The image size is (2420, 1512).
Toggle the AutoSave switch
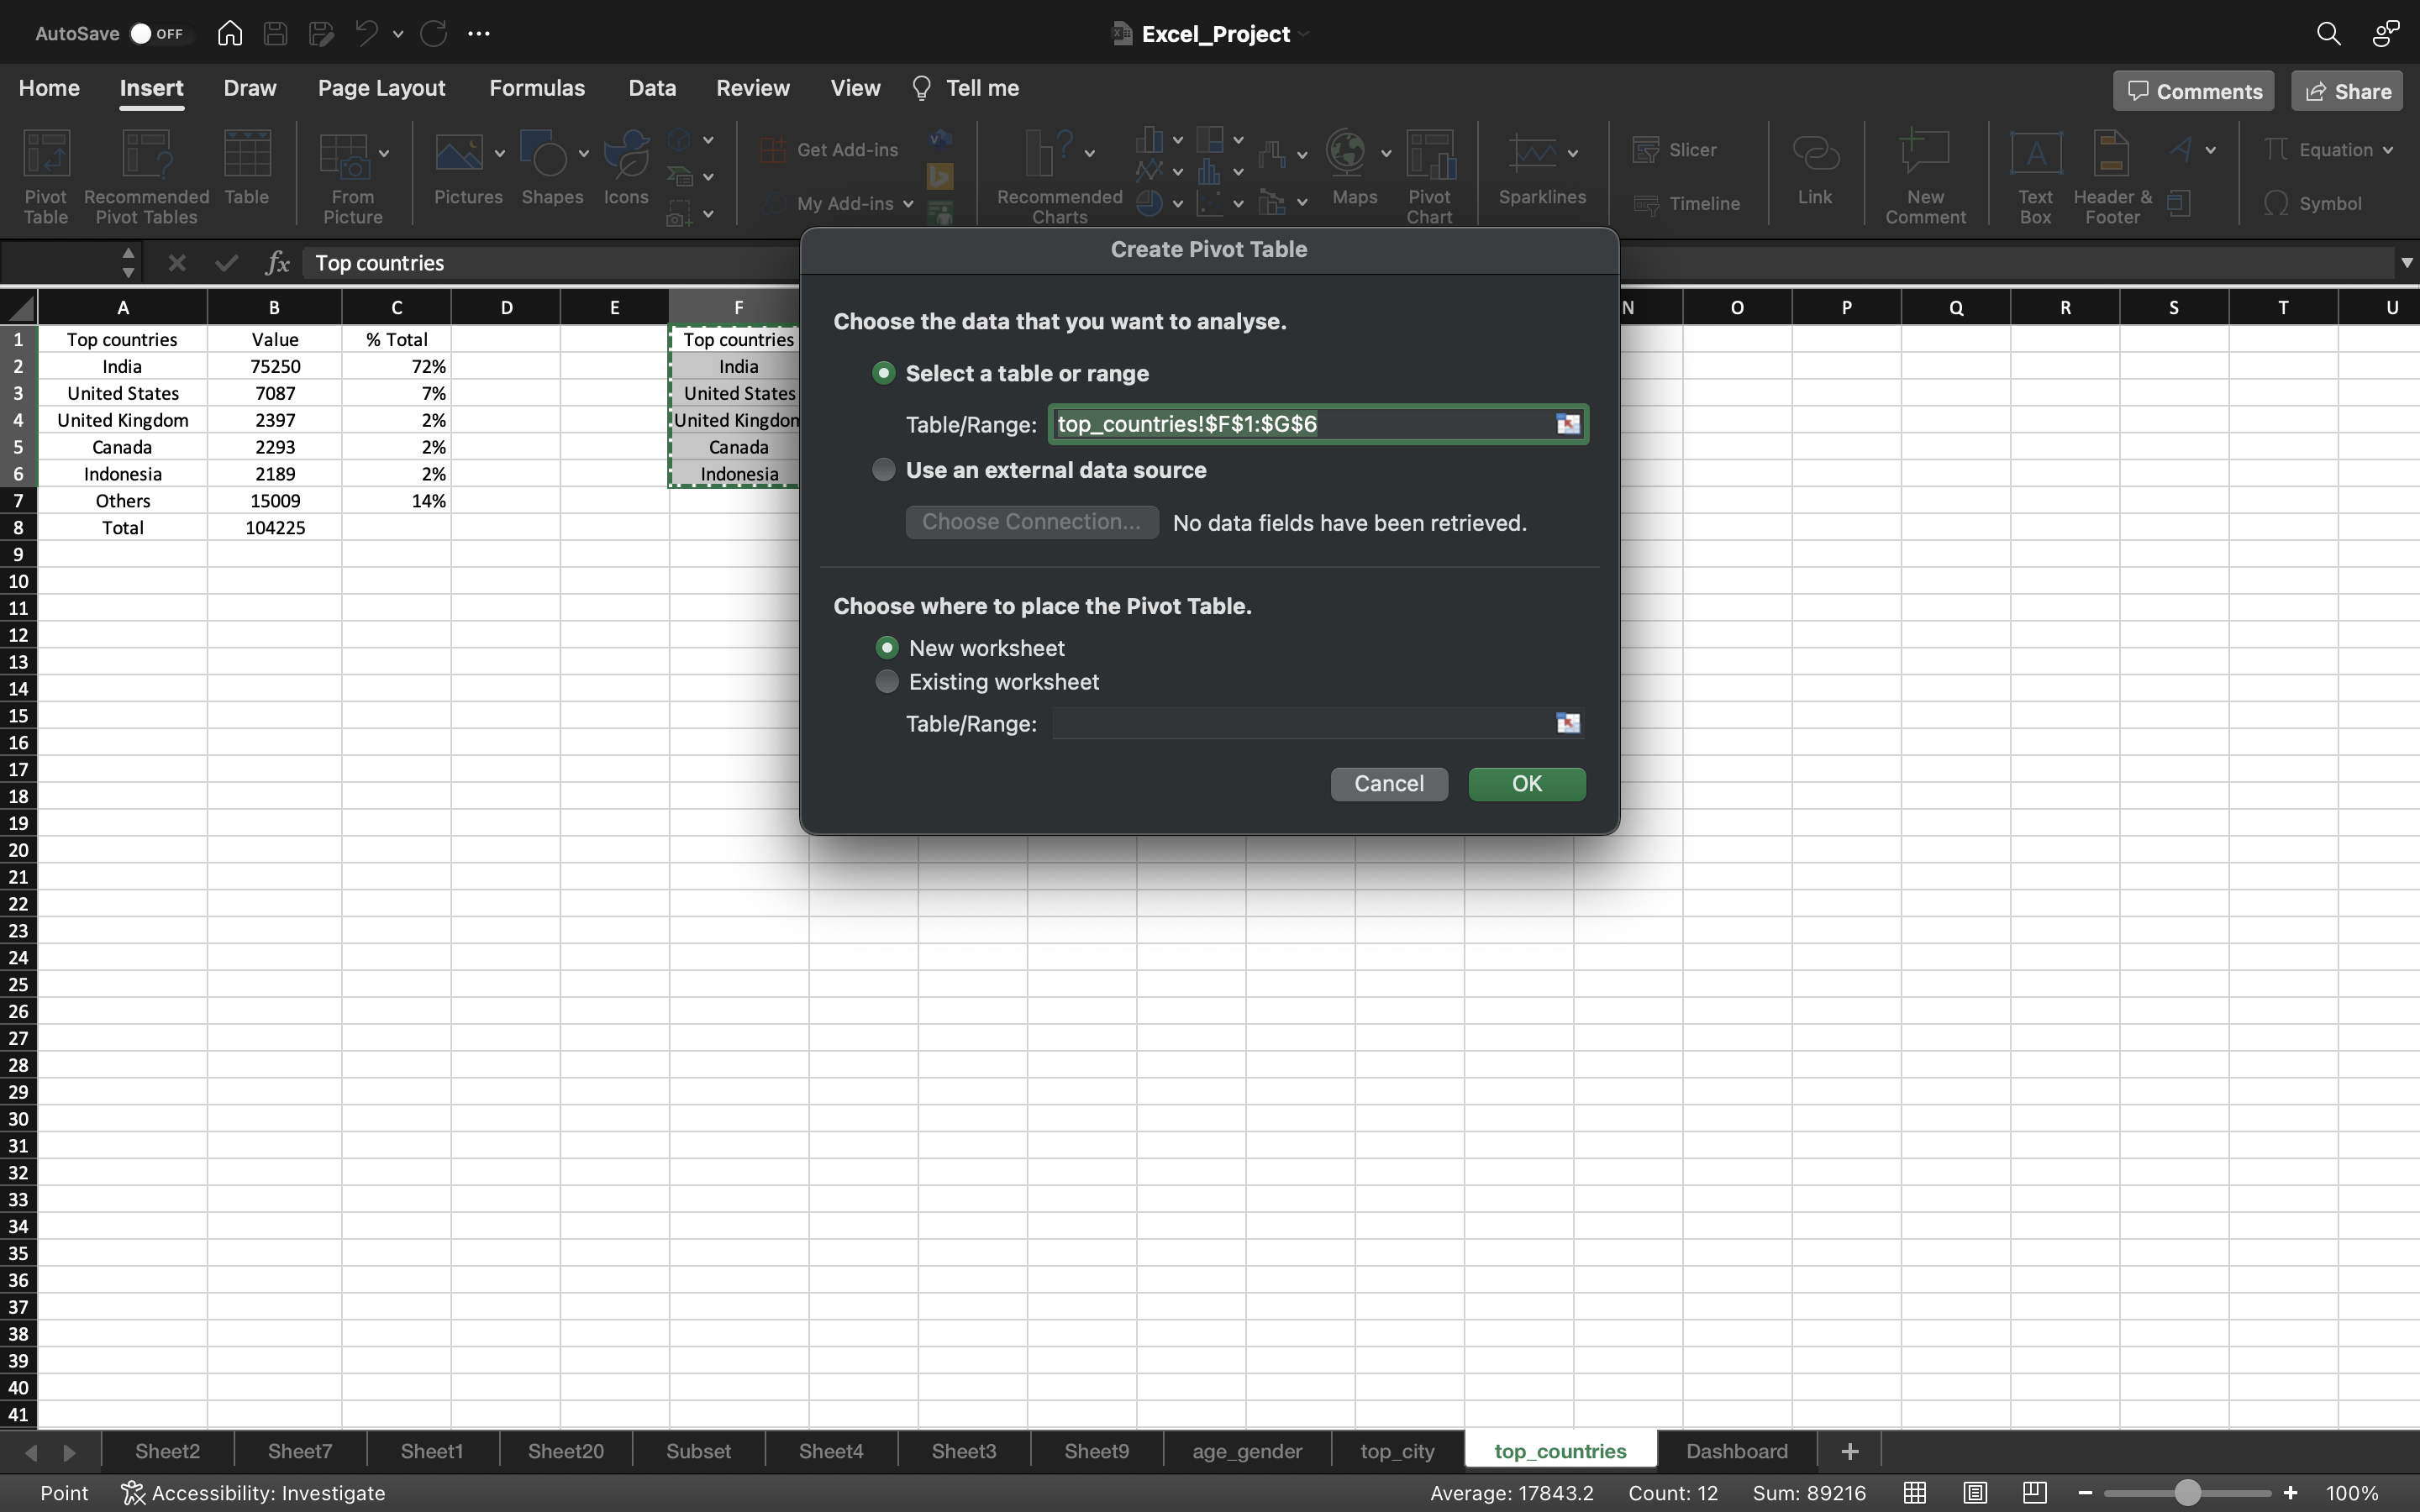(x=159, y=33)
